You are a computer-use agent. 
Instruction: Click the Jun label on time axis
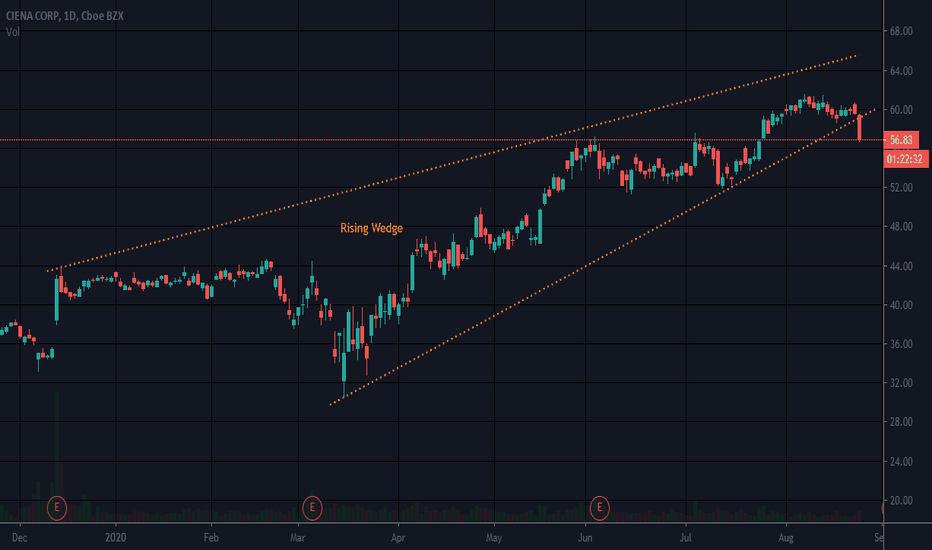tap(585, 538)
